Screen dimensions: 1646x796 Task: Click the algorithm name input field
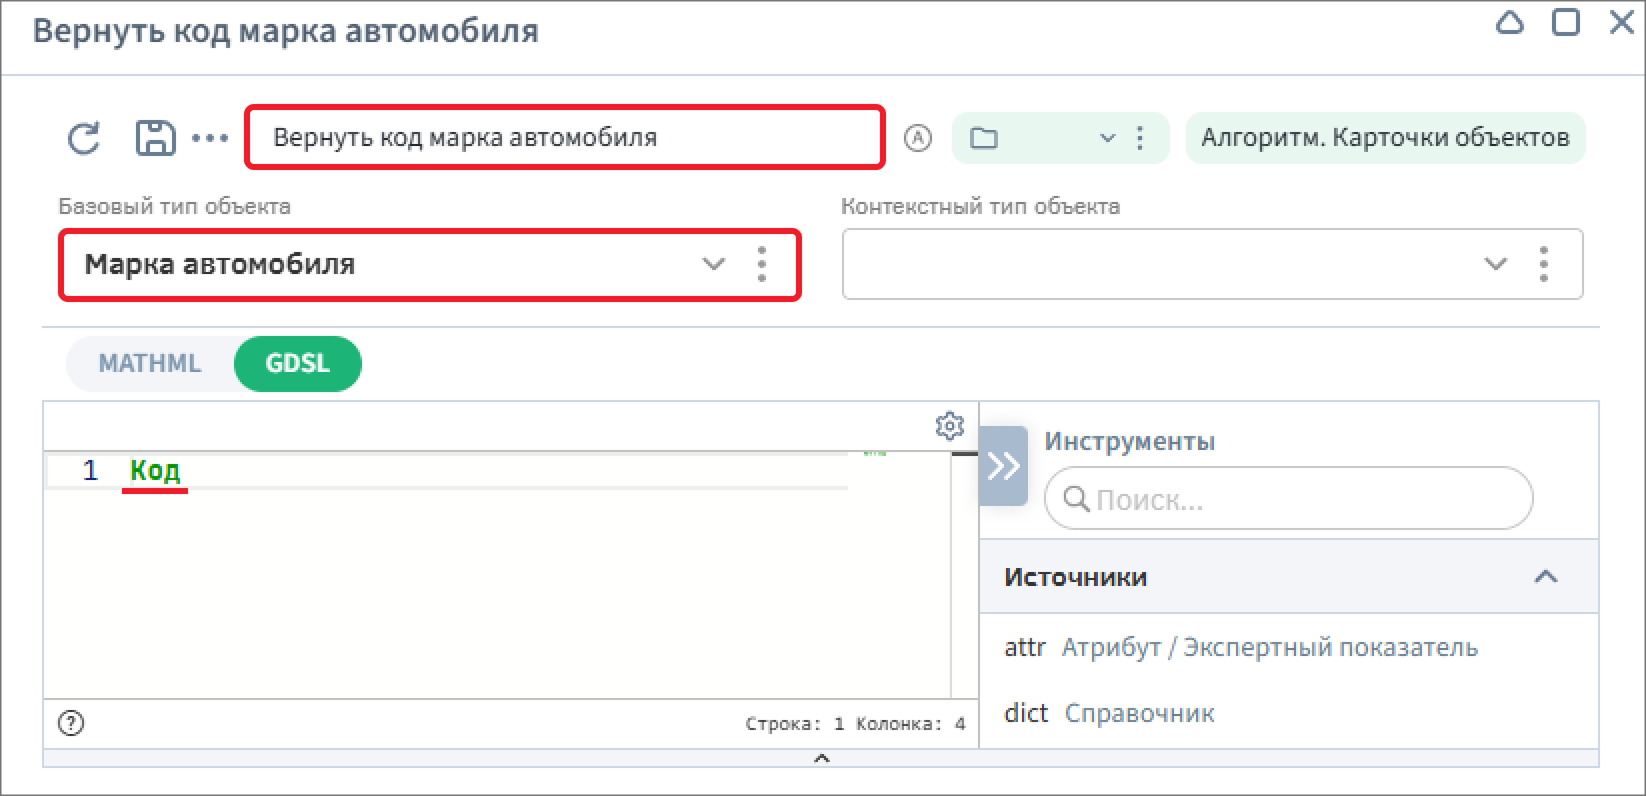pos(565,138)
